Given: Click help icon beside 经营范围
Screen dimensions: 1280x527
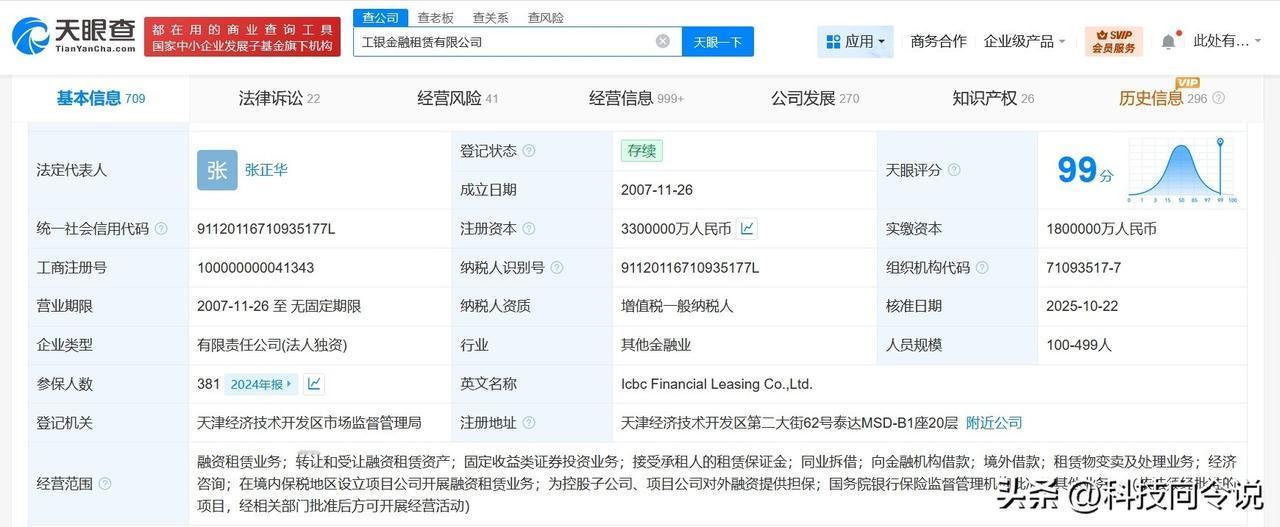Looking at the screenshot, I should point(105,484).
